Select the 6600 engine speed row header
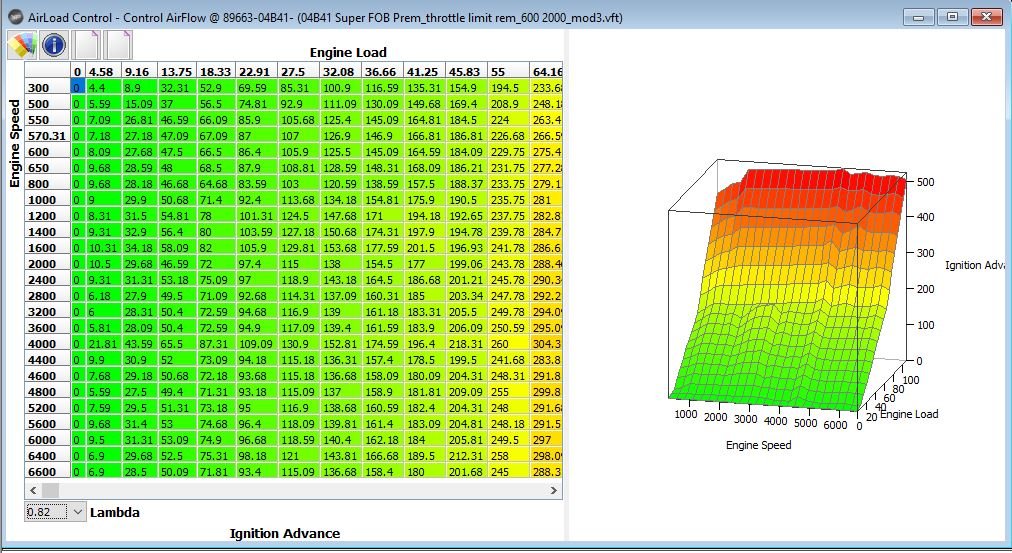The height and width of the screenshot is (553, 1012). pos(47,471)
